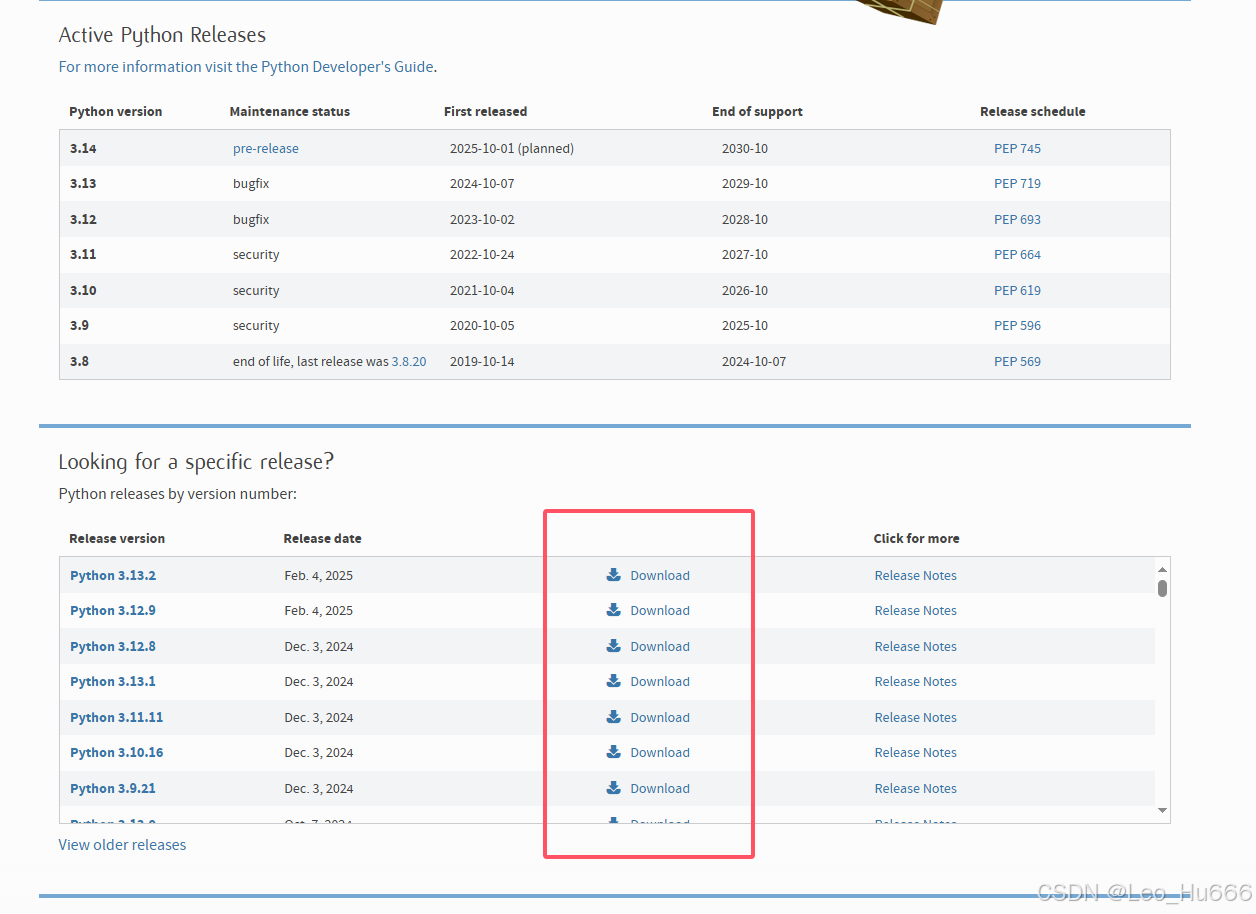
Task: Click download icon in Python 3.13.1 row
Action: click(x=614, y=681)
